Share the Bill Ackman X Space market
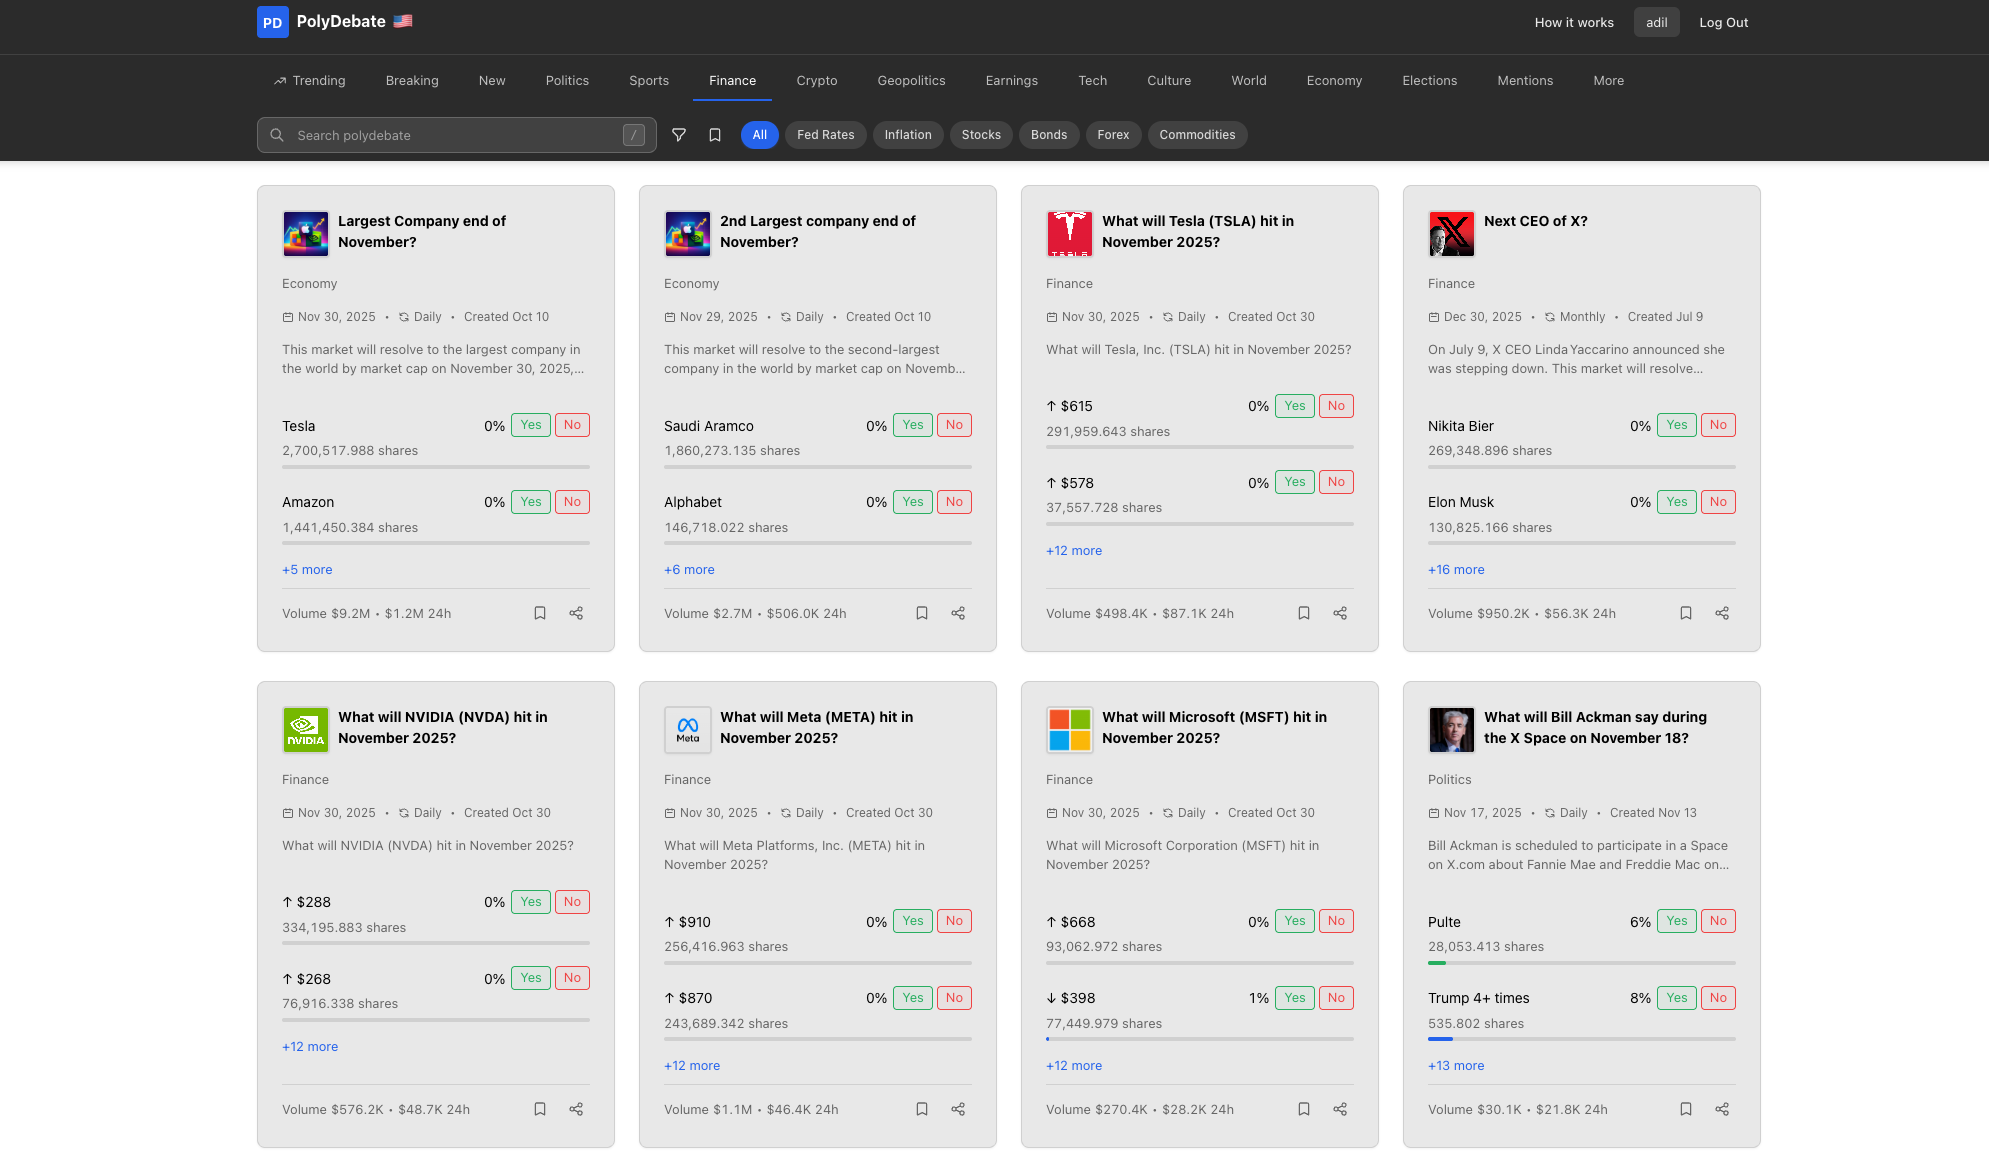The image size is (1989, 1161). pyautogui.click(x=1722, y=1109)
